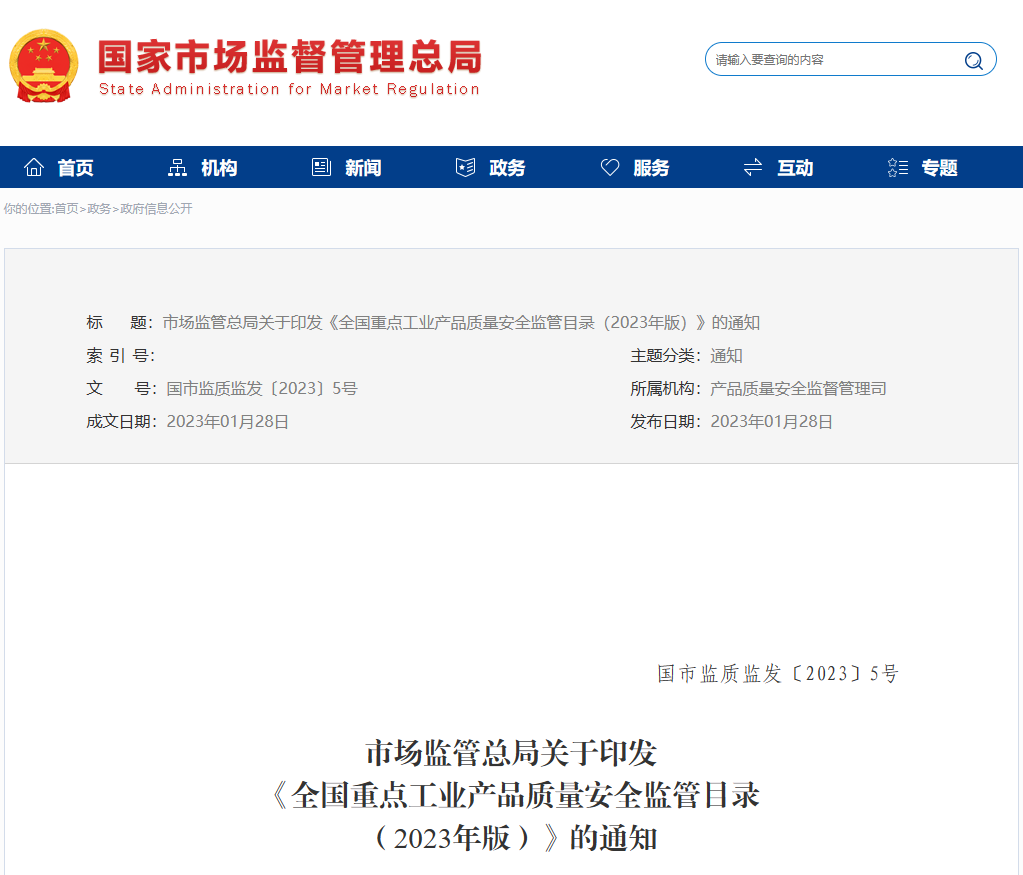1023x875 pixels.
Task: Follow the 政务 breadcrumb link
Action: pos(99,209)
